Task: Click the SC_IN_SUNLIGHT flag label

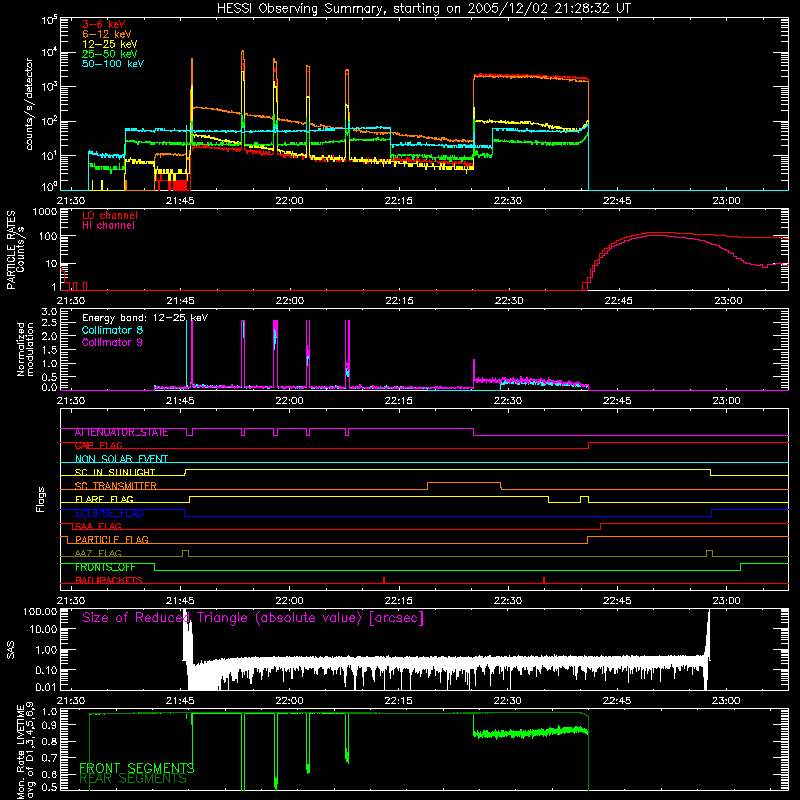Action: (115, 472)
